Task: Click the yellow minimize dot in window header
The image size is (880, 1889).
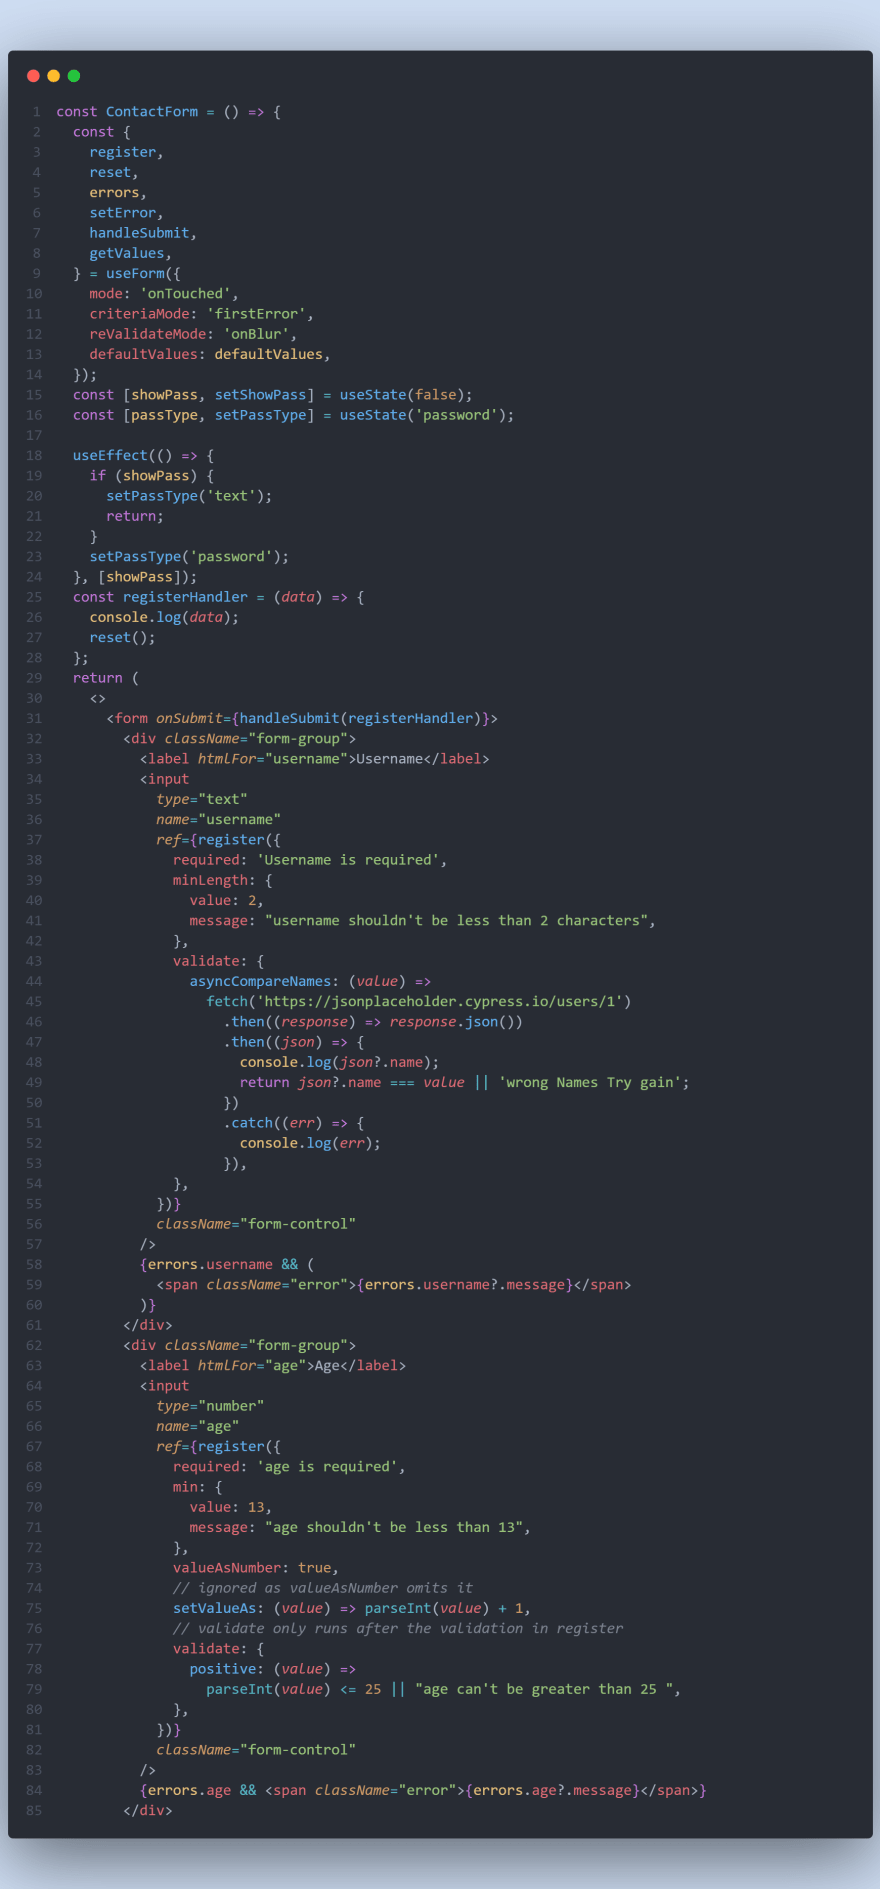Action: pos(53,76)
